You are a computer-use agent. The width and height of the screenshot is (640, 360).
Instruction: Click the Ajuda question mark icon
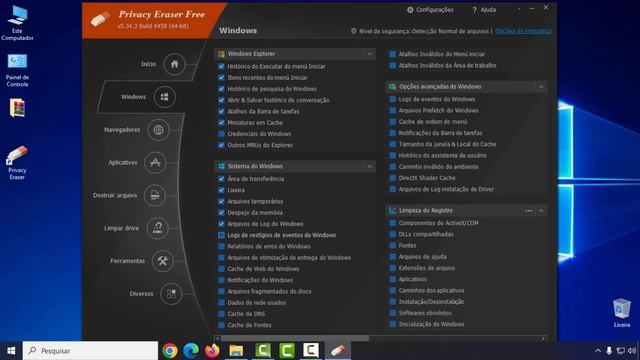(474, 10)
